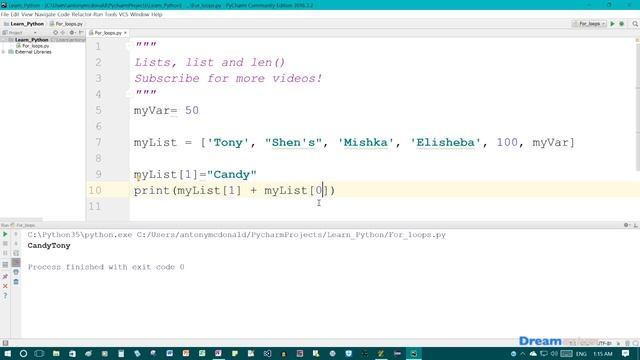Click the myVar assignment on line 5
The width and height of the screenshot is (640, 360).
(166, 110)
